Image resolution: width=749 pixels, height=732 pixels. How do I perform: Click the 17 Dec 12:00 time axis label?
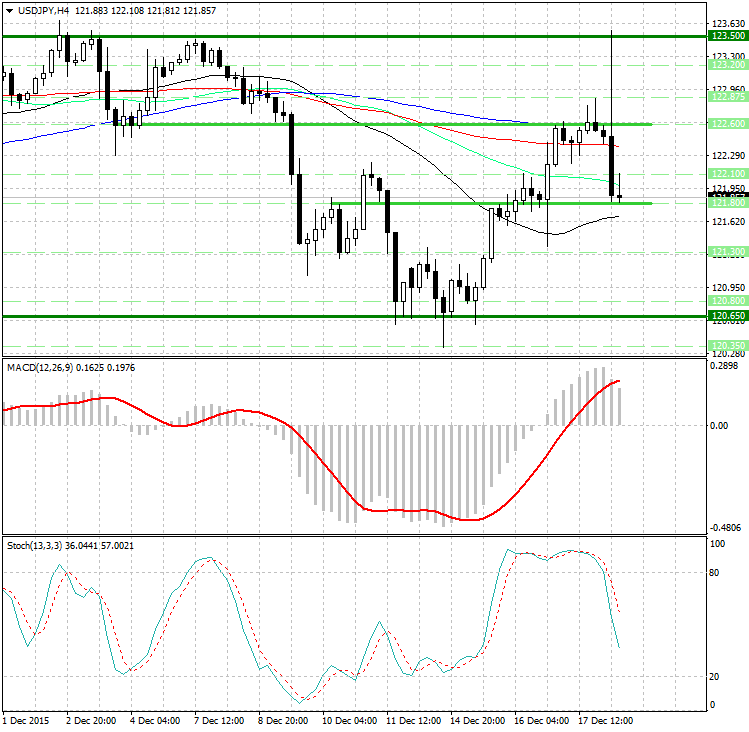tap(605, 721)
